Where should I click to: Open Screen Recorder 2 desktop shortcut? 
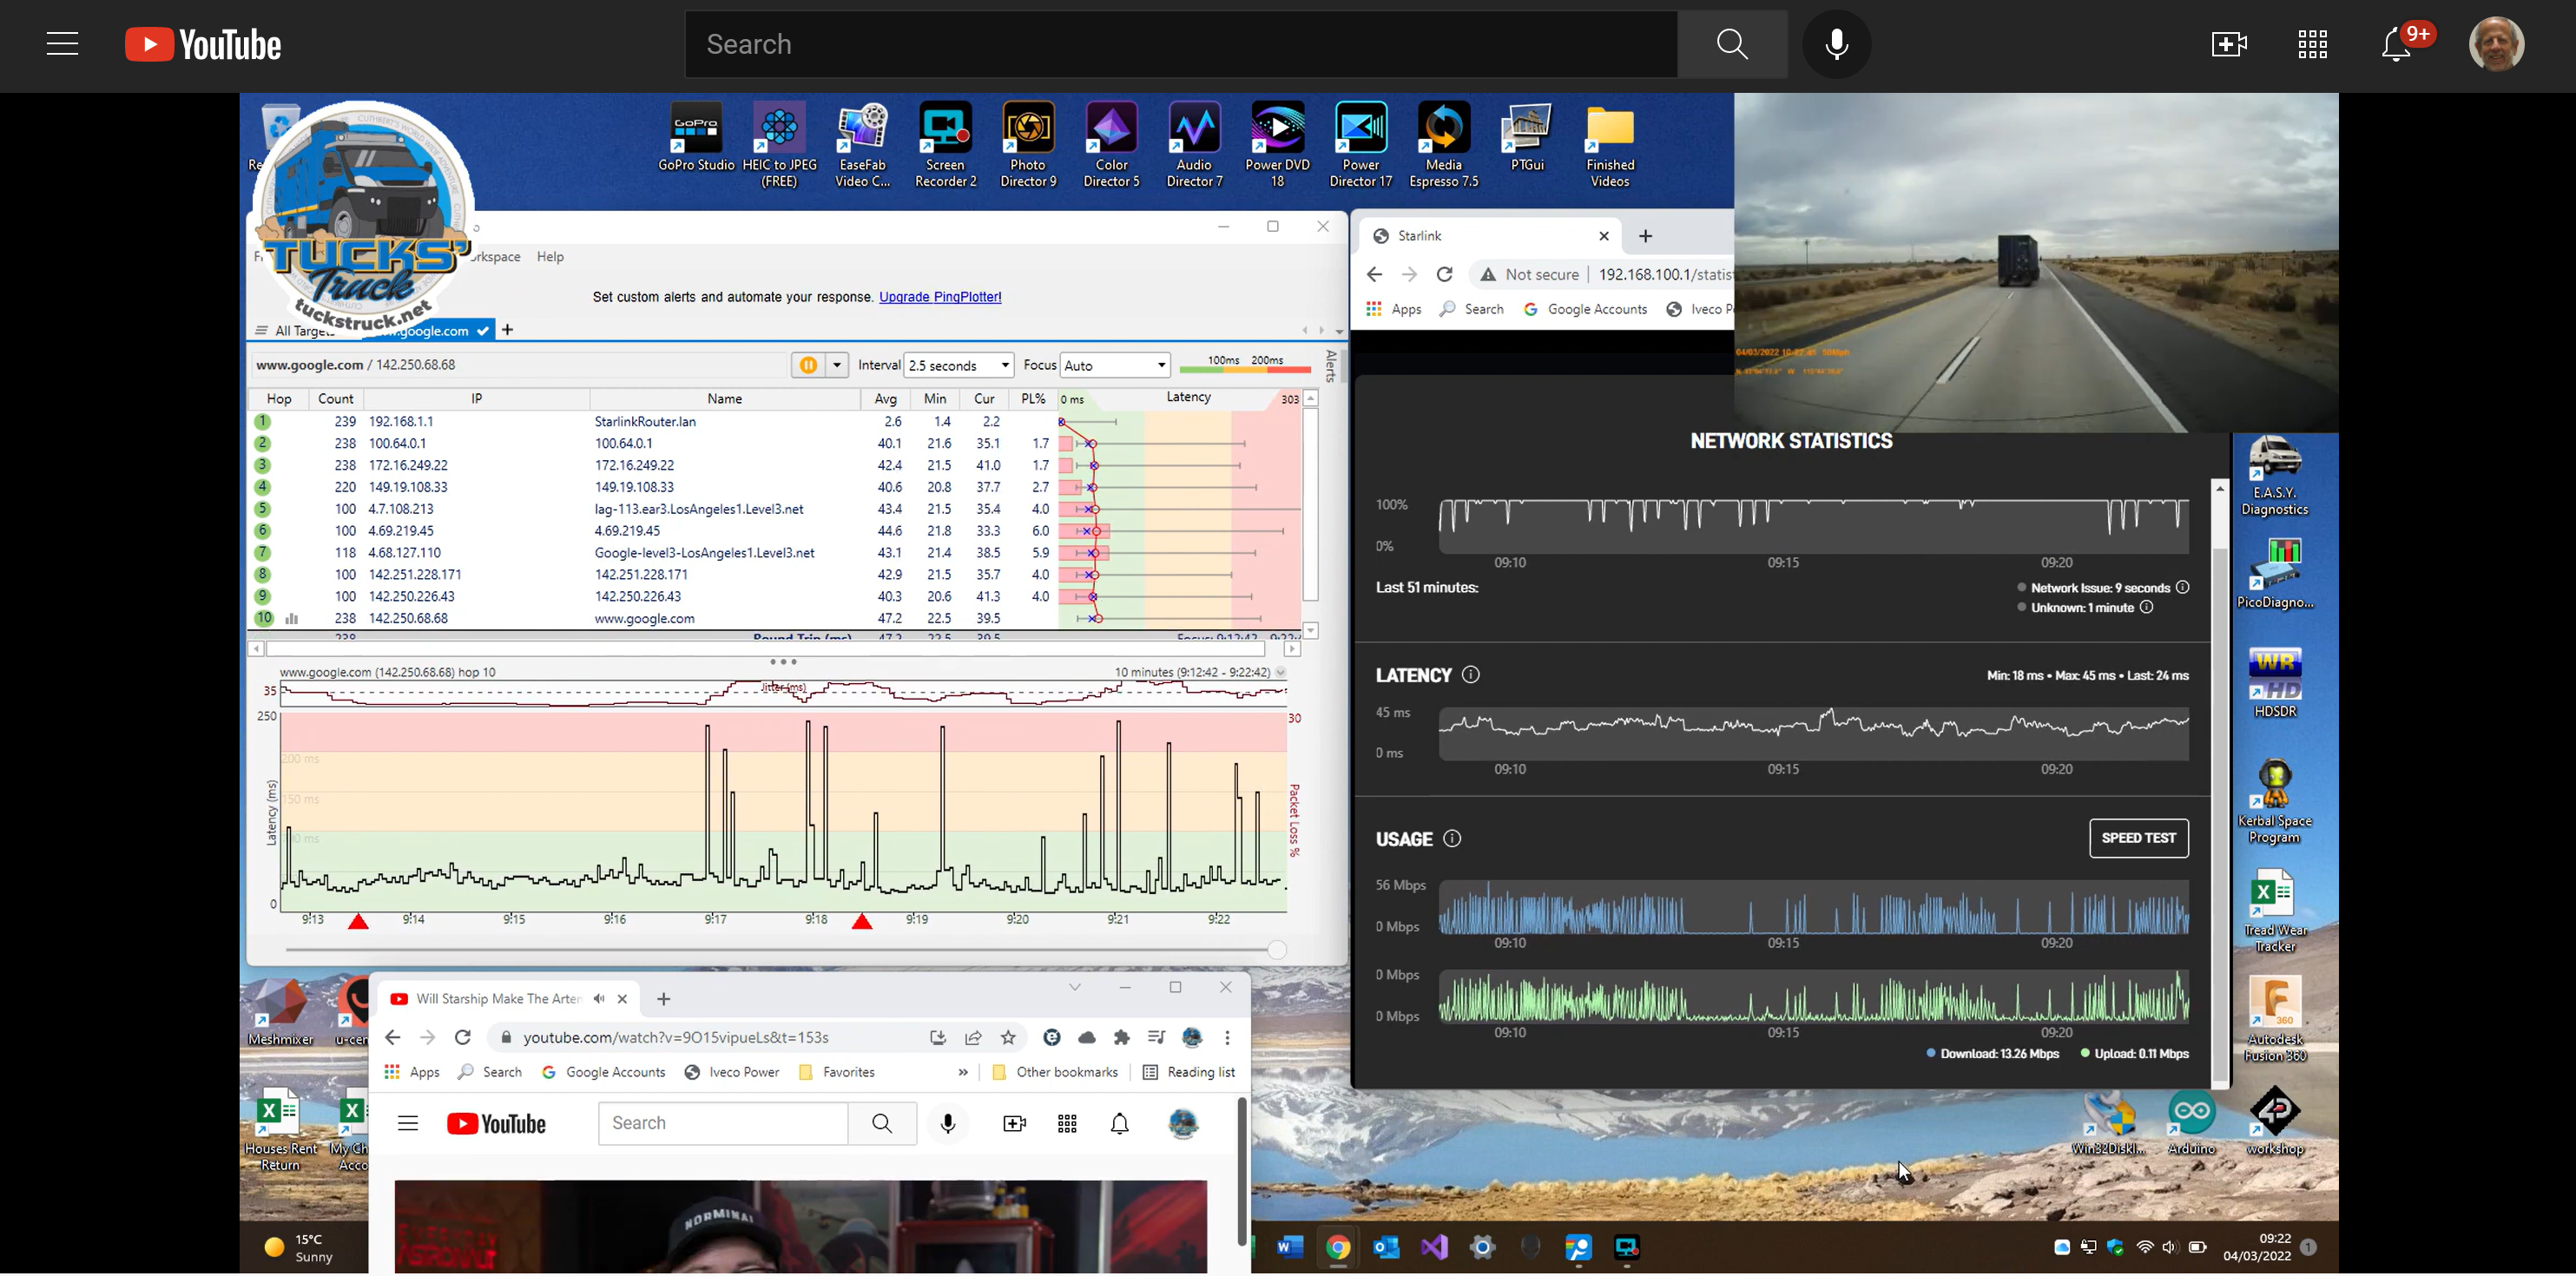(x=945, y=145)
